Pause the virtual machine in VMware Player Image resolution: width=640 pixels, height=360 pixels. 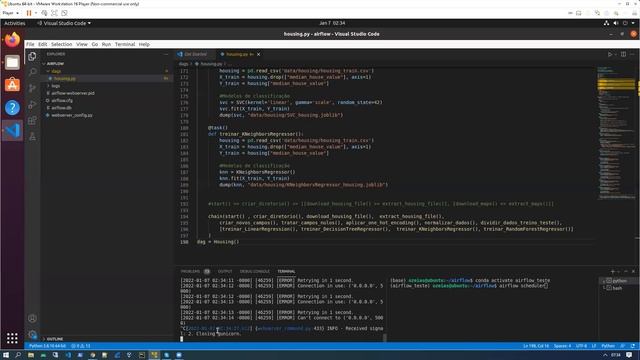point(29,13)
